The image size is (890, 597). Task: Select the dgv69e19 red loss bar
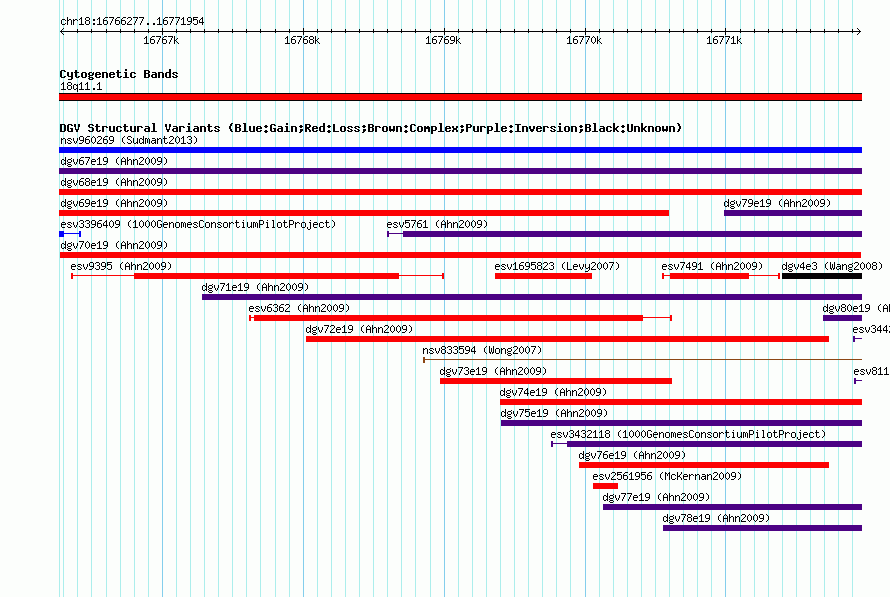pos(364,213)
